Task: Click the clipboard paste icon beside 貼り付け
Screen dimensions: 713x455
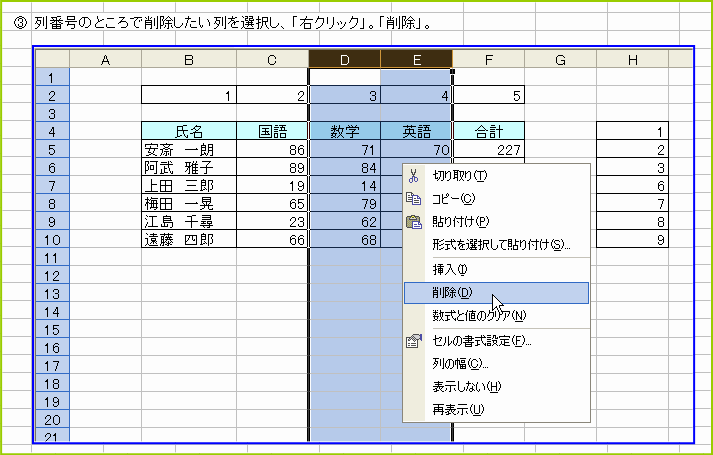Action: click(413, 222)
